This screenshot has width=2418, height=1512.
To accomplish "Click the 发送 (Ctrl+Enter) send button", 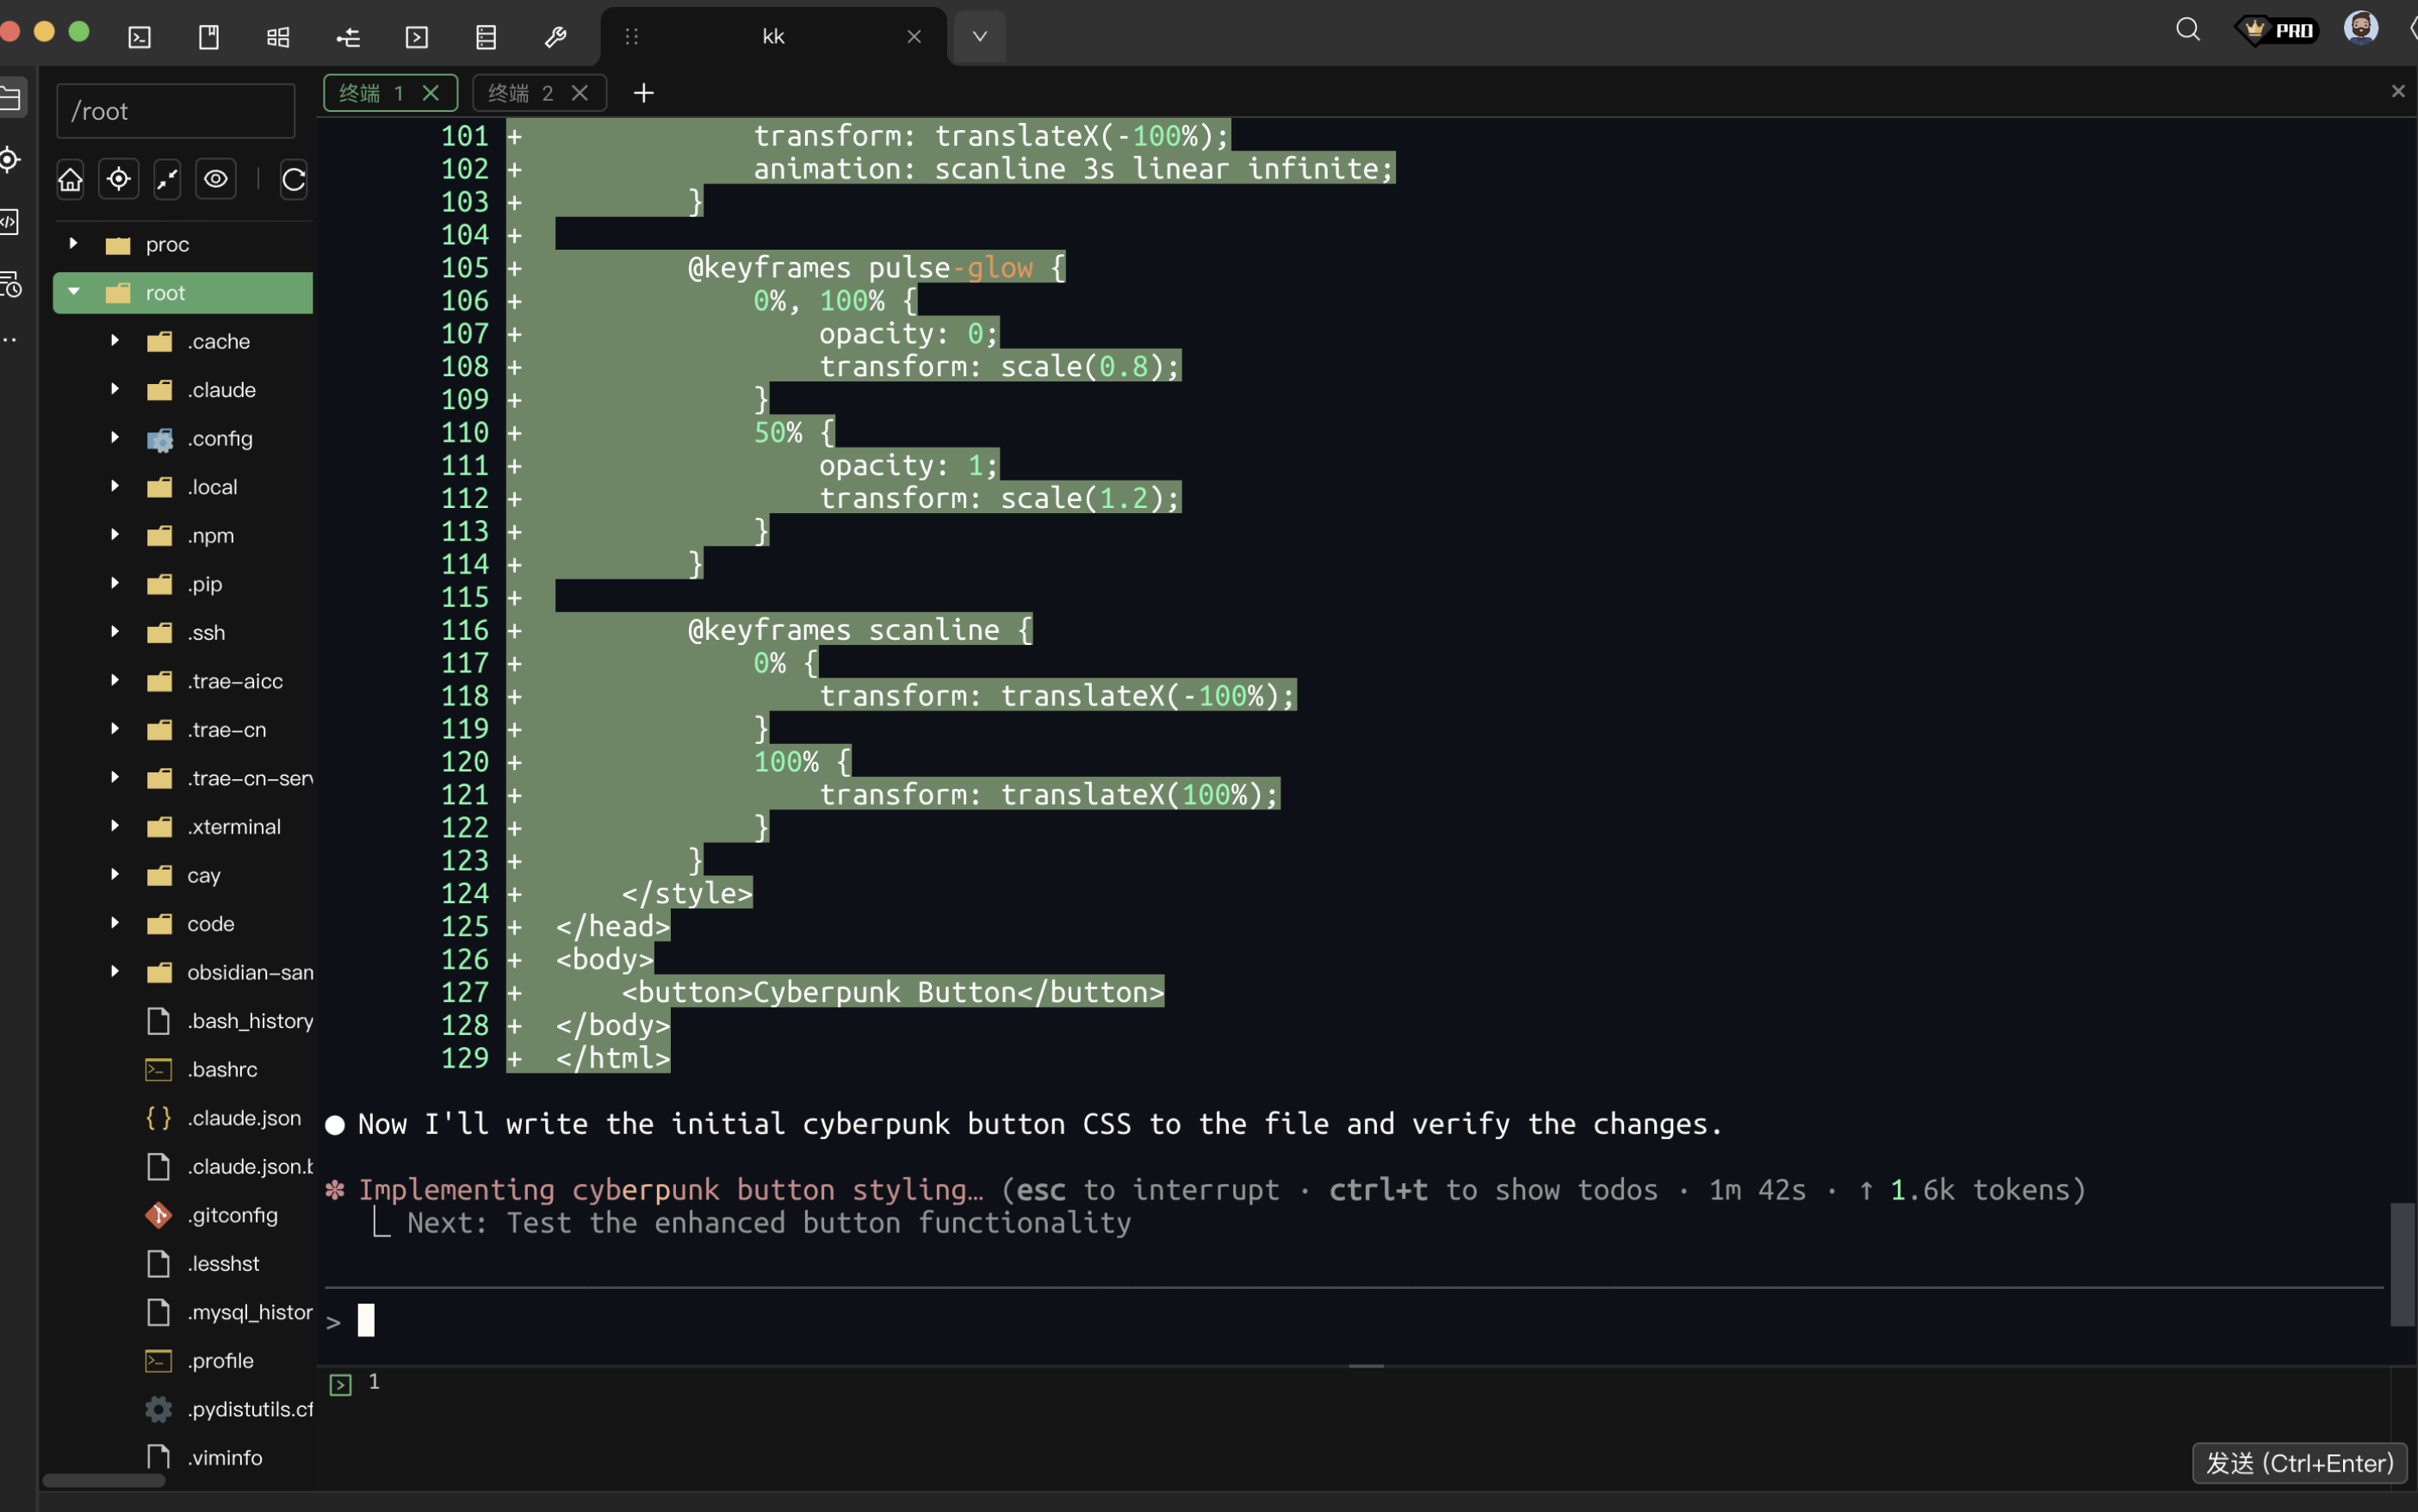I will pos(2298,1463).
